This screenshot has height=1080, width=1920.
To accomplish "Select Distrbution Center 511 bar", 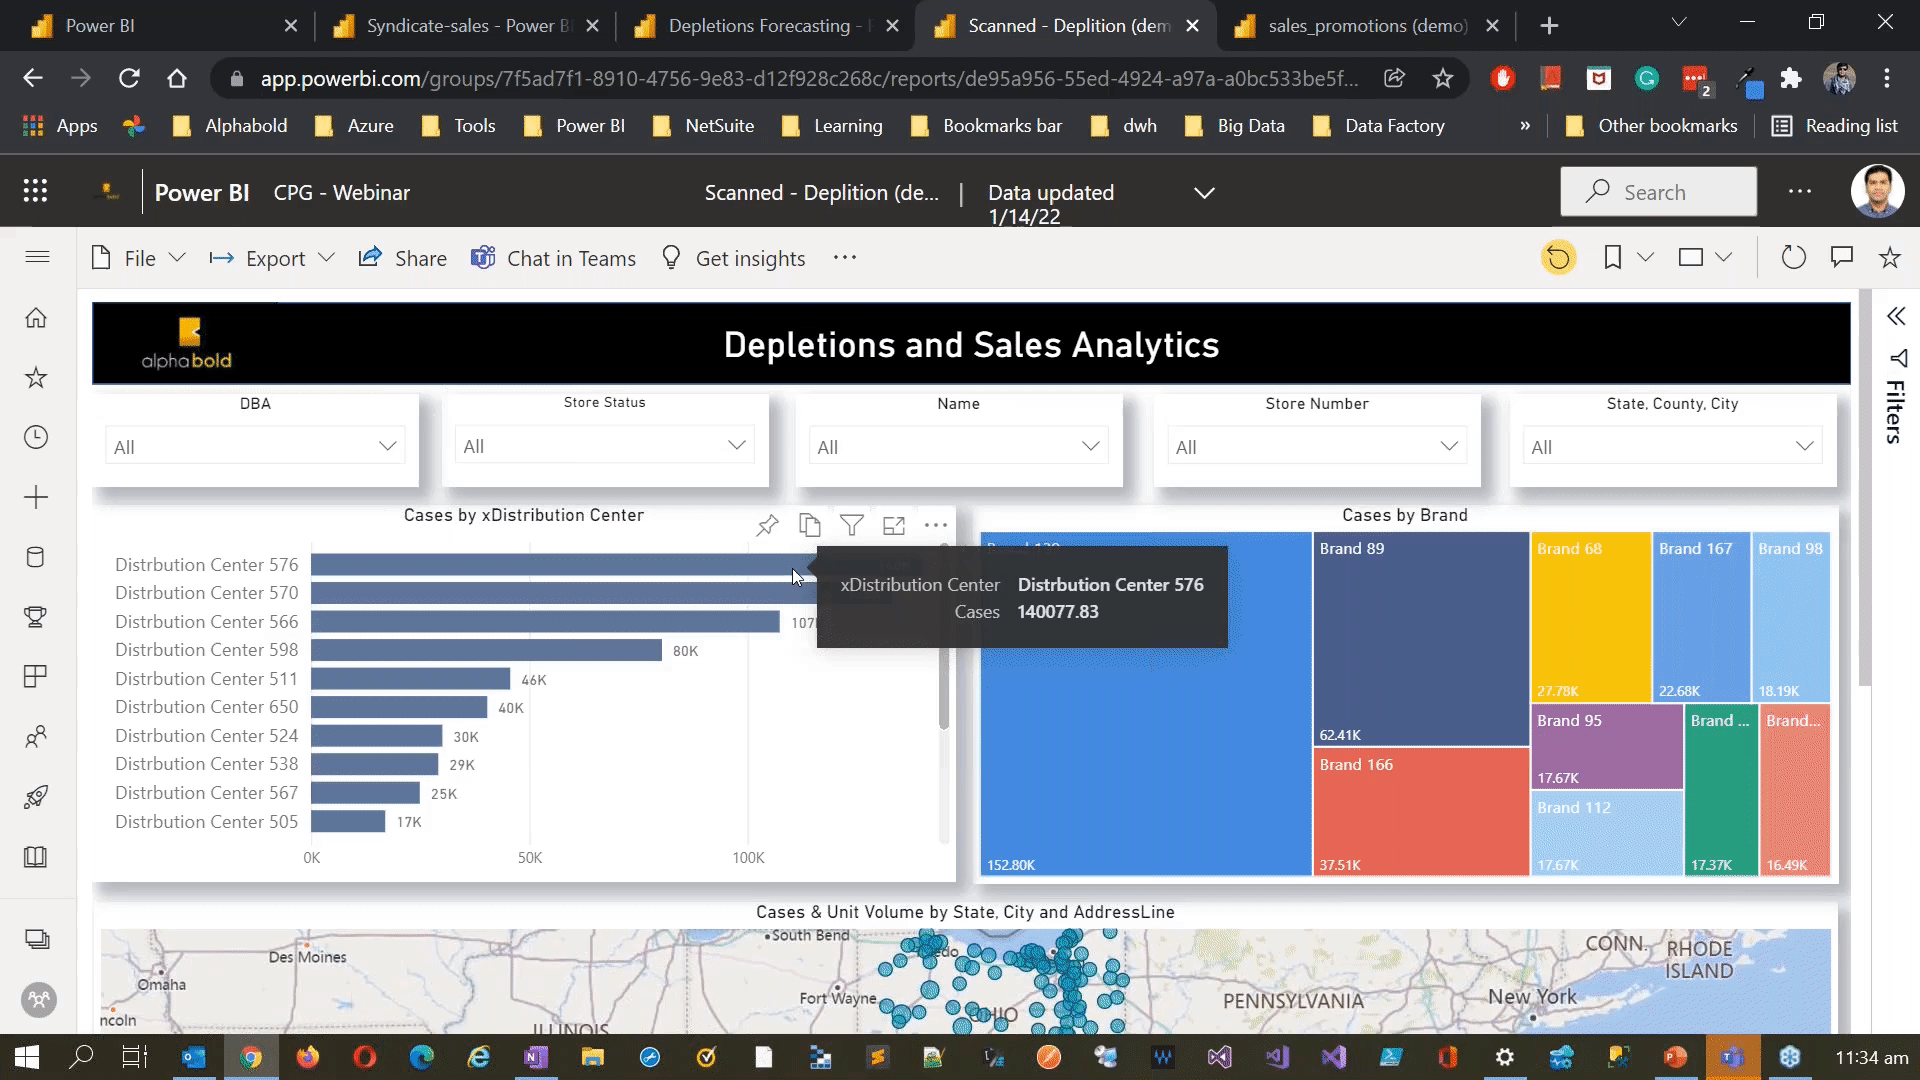I will pos(410,679).
